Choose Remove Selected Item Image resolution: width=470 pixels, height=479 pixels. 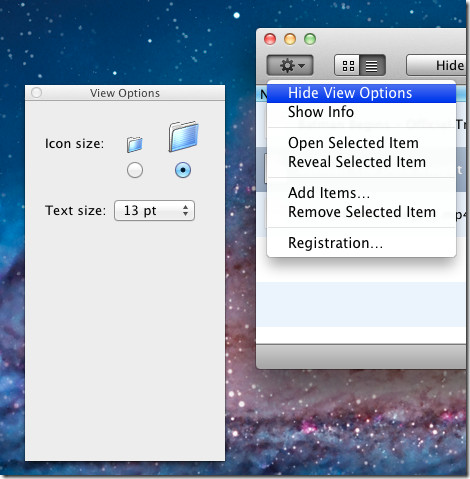pos(361,212)
